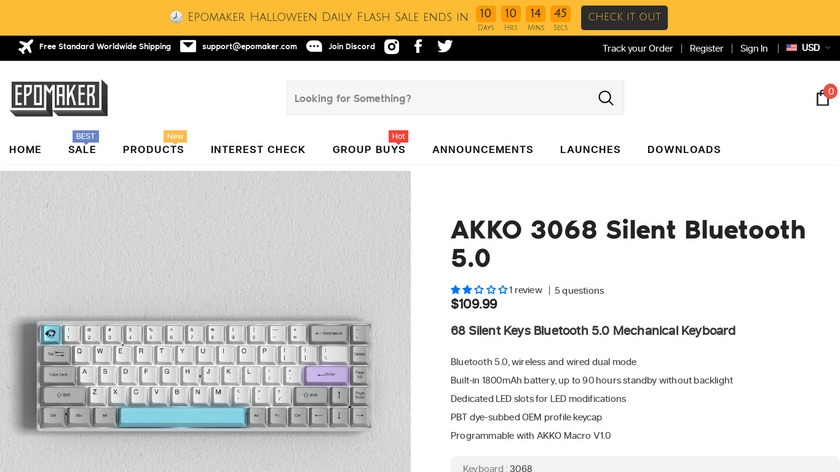The image size is (840, 472).
Task: Open the shopping cart icon
Action: pos(823,97)
